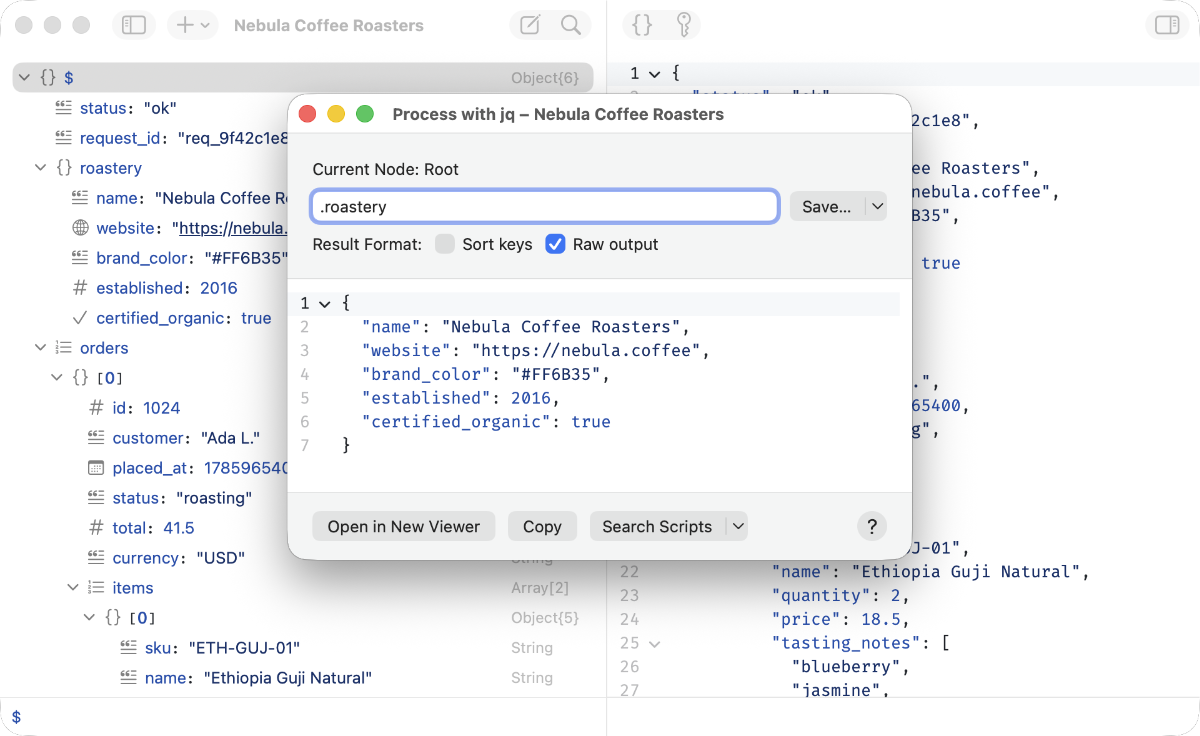Open the dropdown arrow beside the plus button
This screenshot has height=736, width=1200.
tap(205, 26)
